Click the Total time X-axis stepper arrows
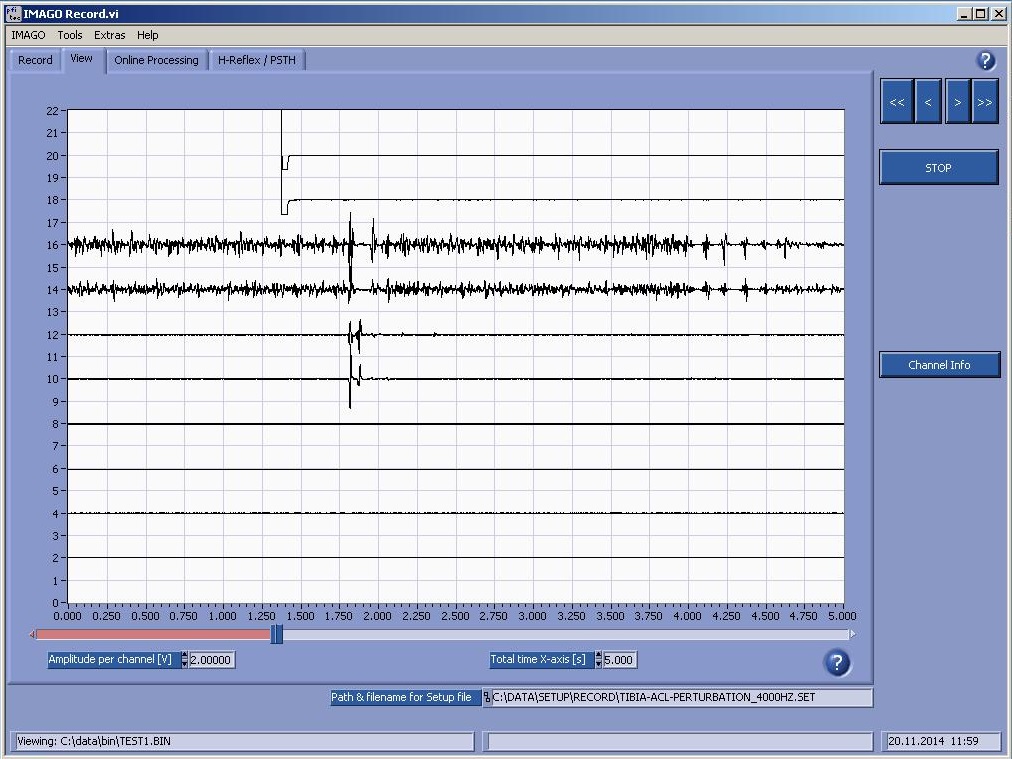This screenshot has width=1012, height=759. click(599, 660)
